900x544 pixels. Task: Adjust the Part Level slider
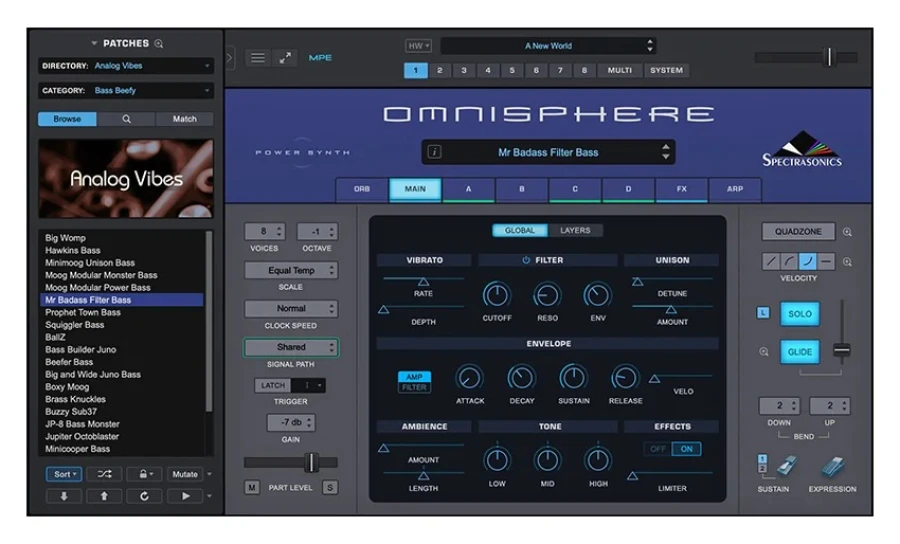(x=311, y=463)
